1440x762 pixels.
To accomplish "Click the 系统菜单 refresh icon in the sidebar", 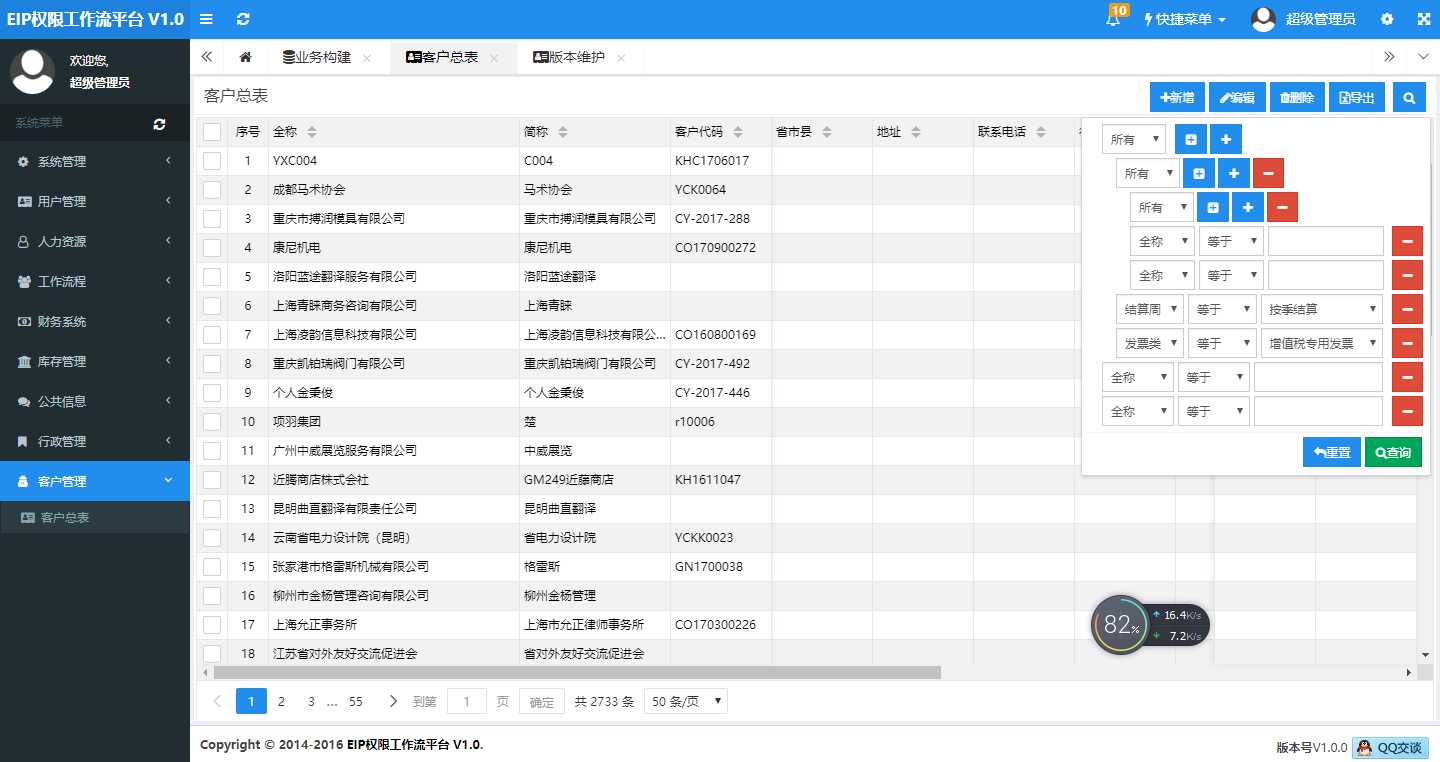I will 159,122.
